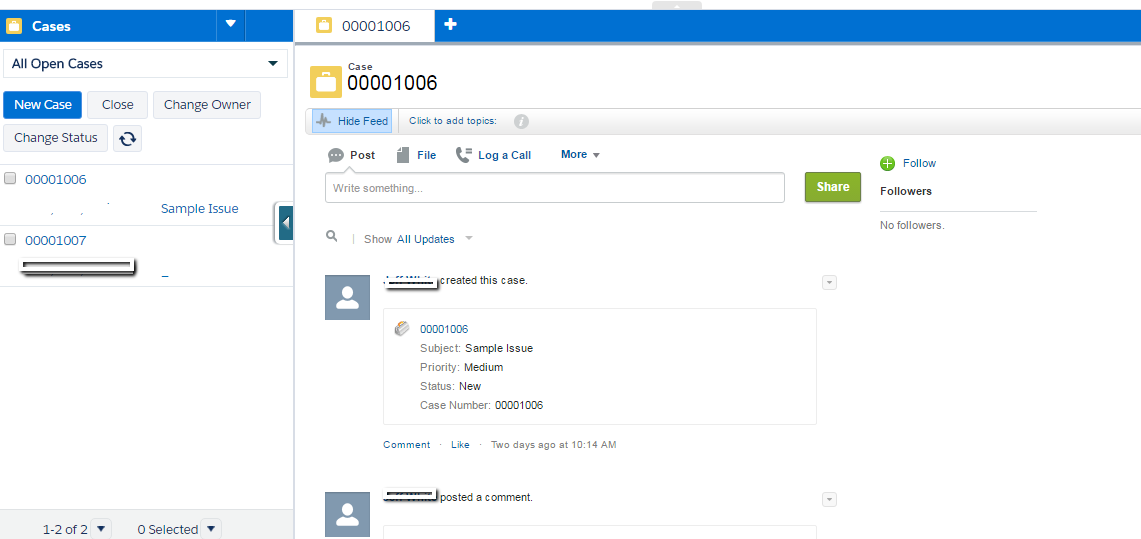This screenshot has height=539, width=1141.
Task: Click the green Follow plus icon
Action: pyautogui.click(x=887, y=164)
